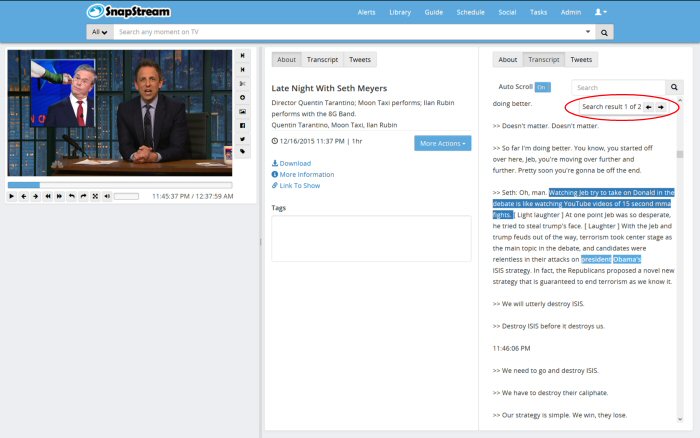Click the SnapStream logo
The image size is (700, 438).
129,12
